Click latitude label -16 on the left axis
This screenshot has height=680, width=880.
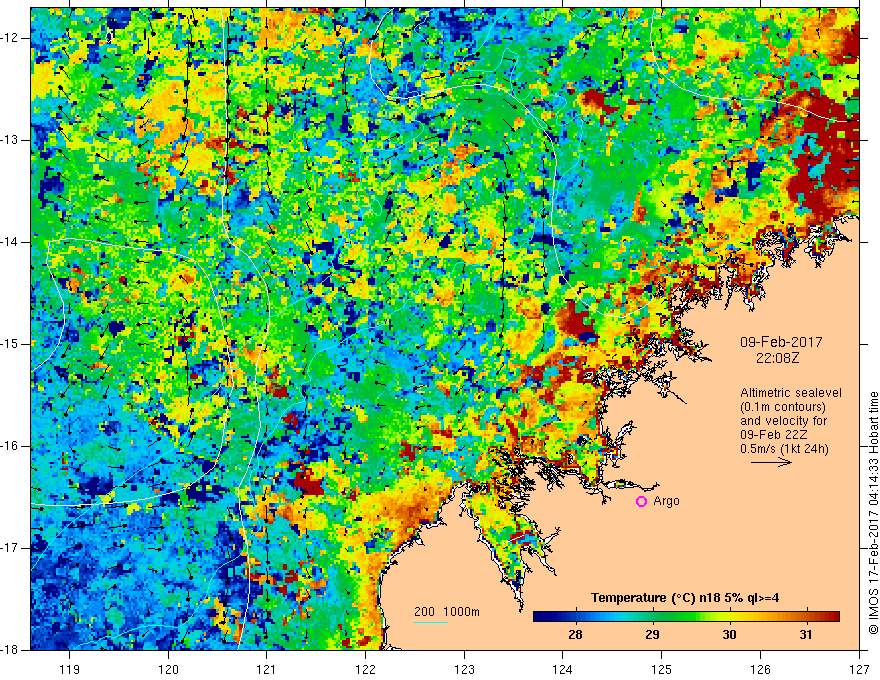coord(10,446)
